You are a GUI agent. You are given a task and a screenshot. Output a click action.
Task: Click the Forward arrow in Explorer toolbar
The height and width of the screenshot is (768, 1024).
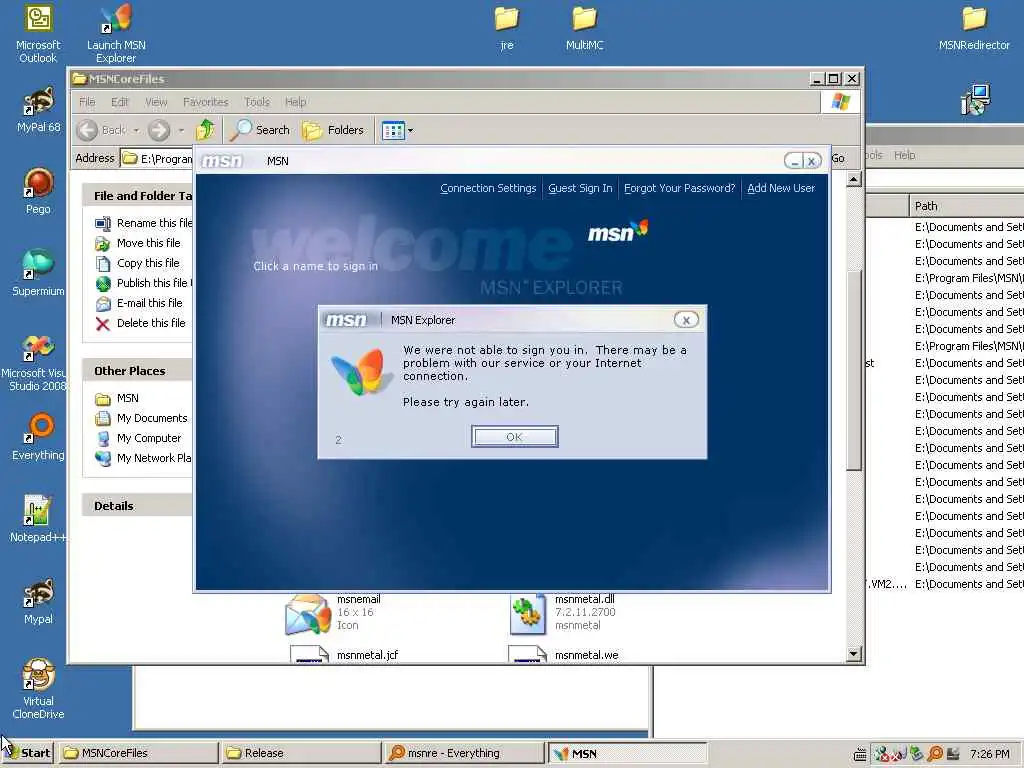pos(159,131)
